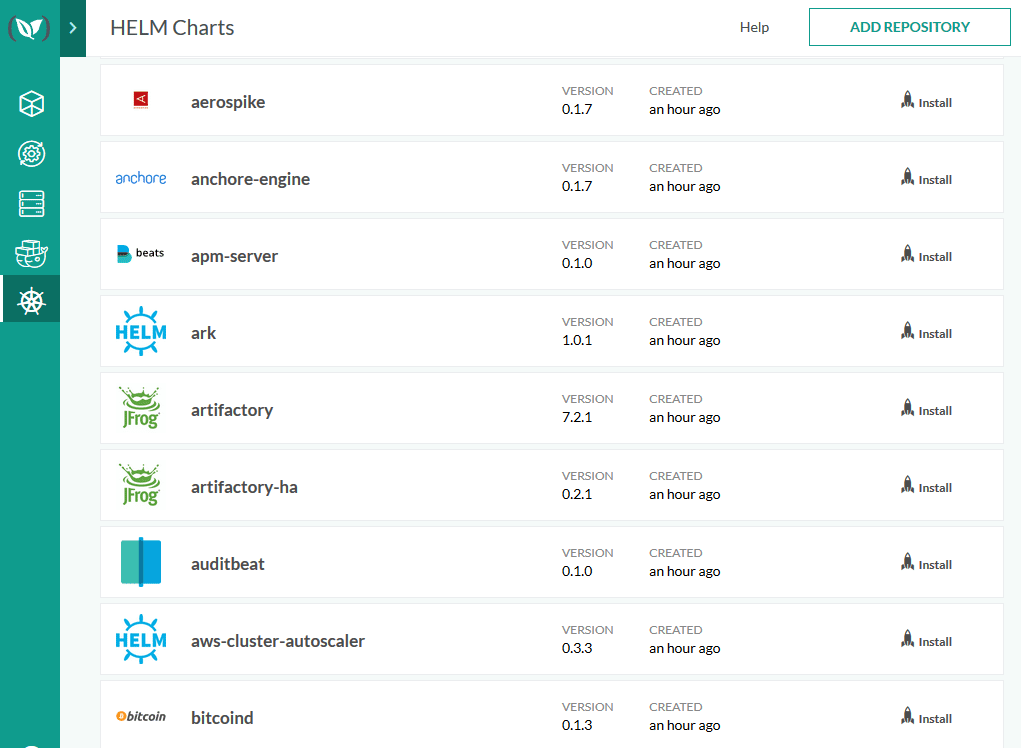Select the Helm wheel sidebar icon

click(x=32, y=299)
